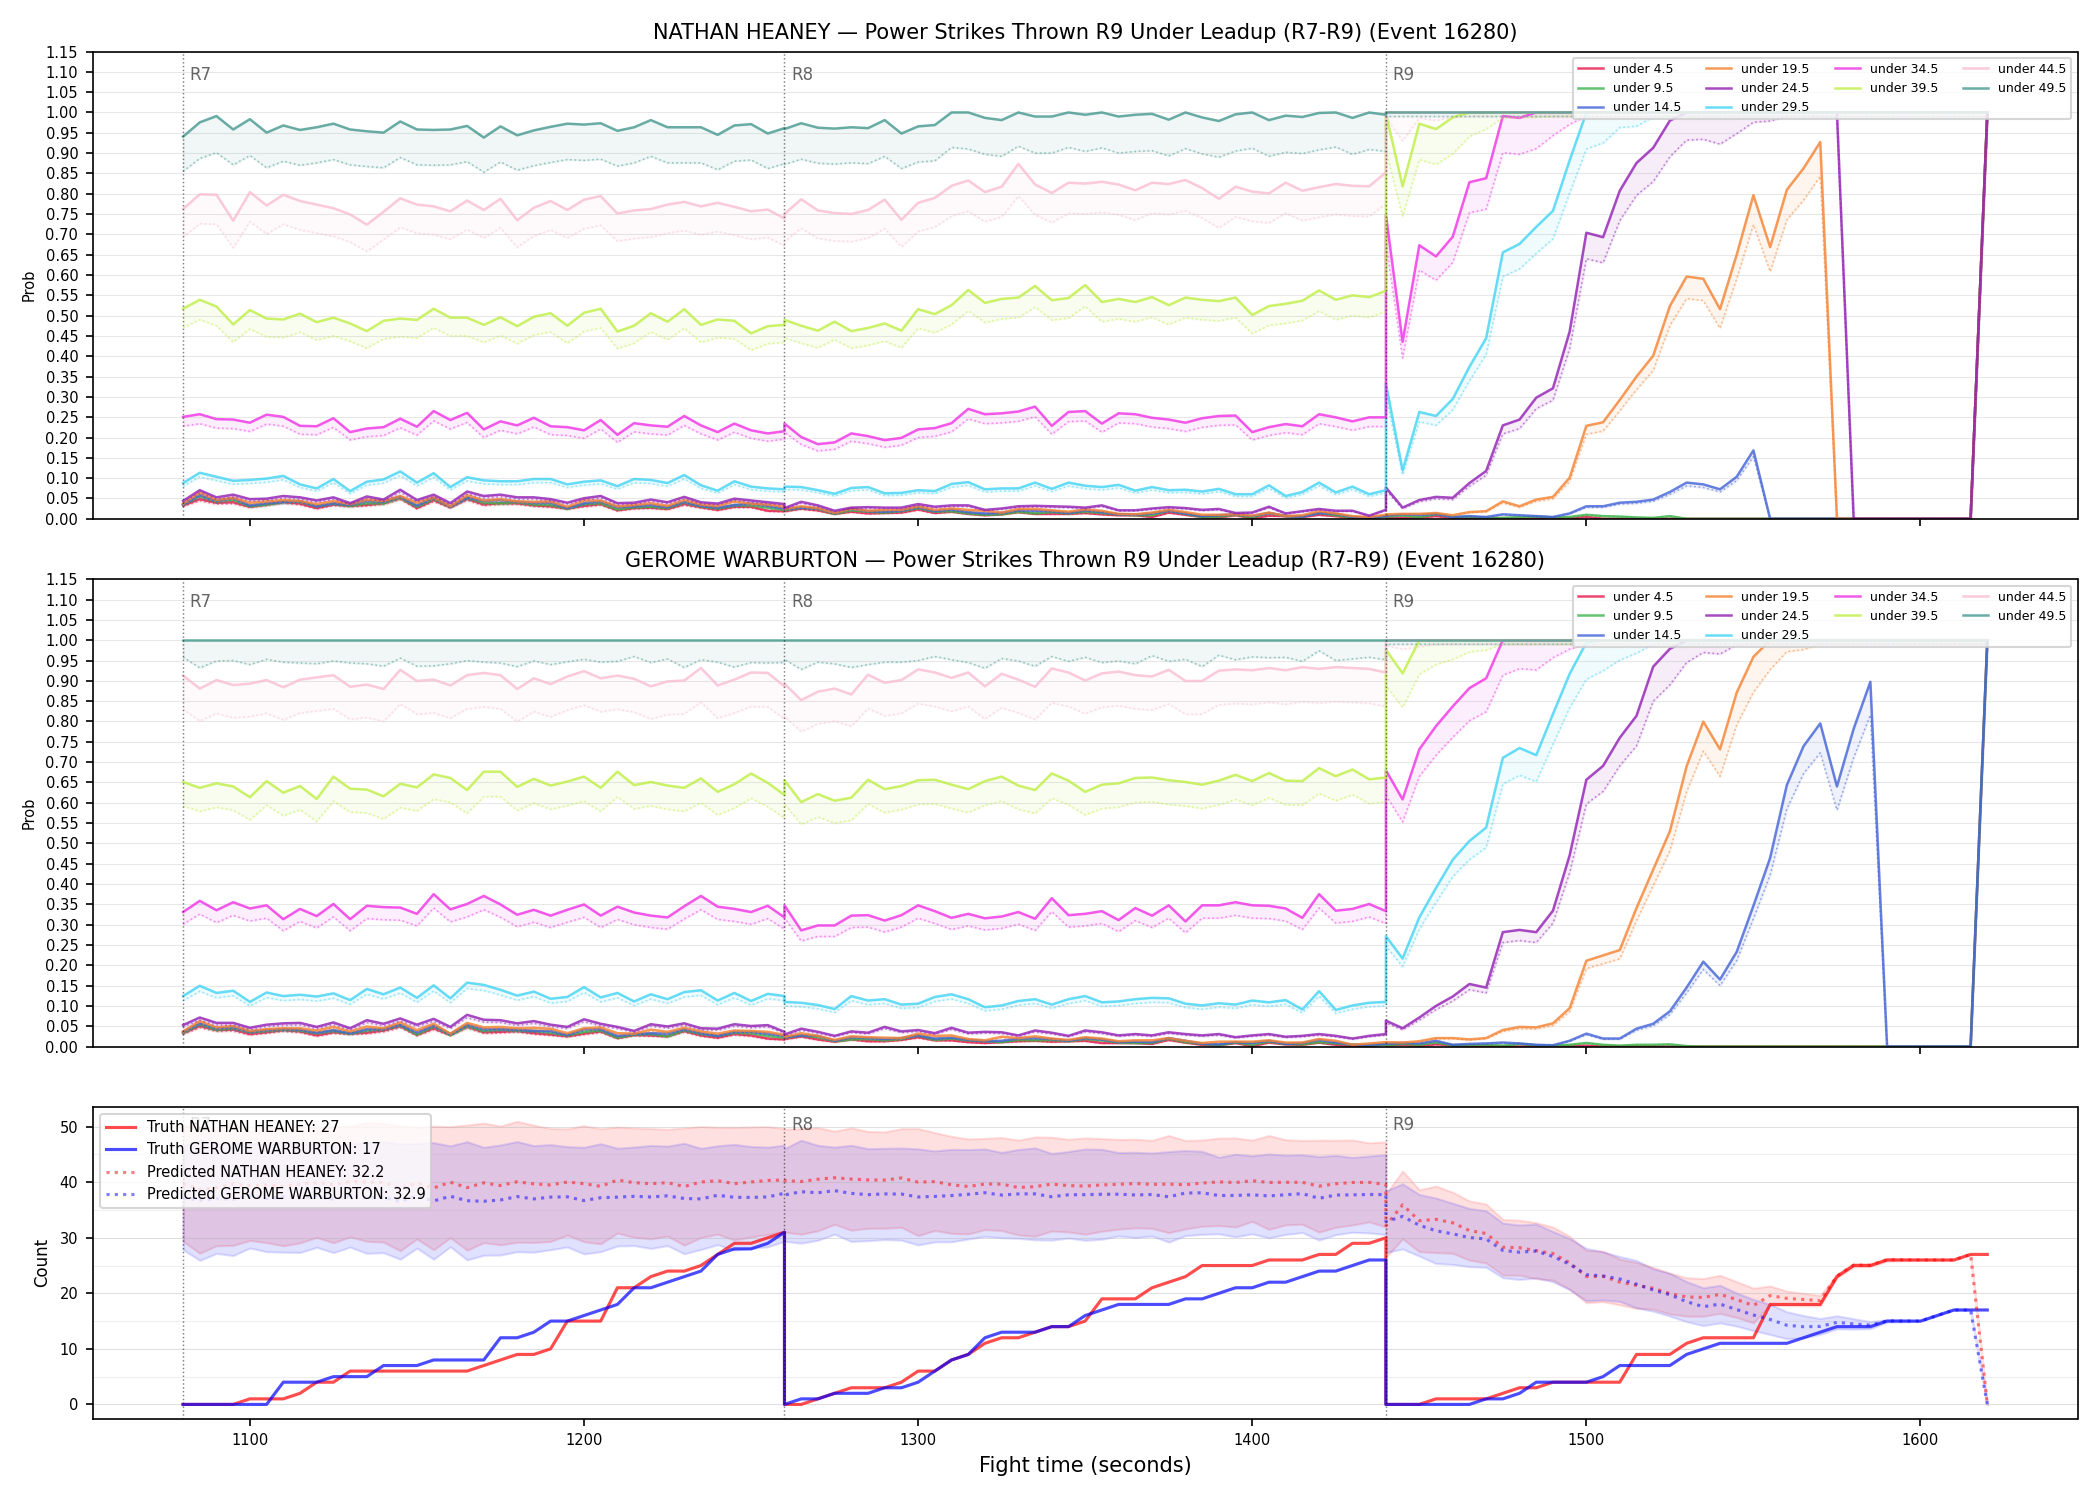Click the R8 round label in Count chart
The width and height of the screenshot is (2100, 1500).
[802, 1124]
